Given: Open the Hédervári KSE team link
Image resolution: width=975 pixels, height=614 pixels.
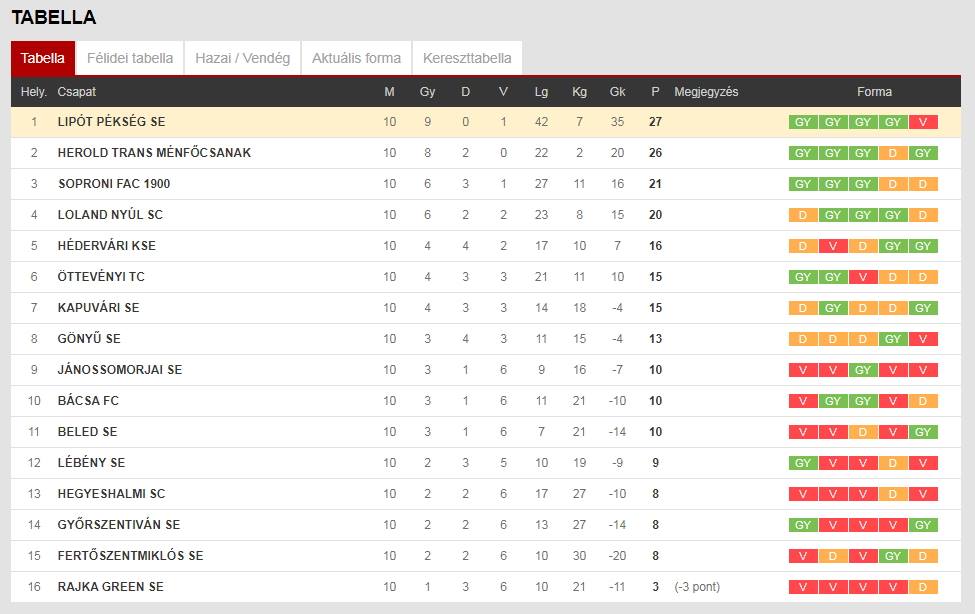Looking at the screenshot, I should tap(107, 246).
